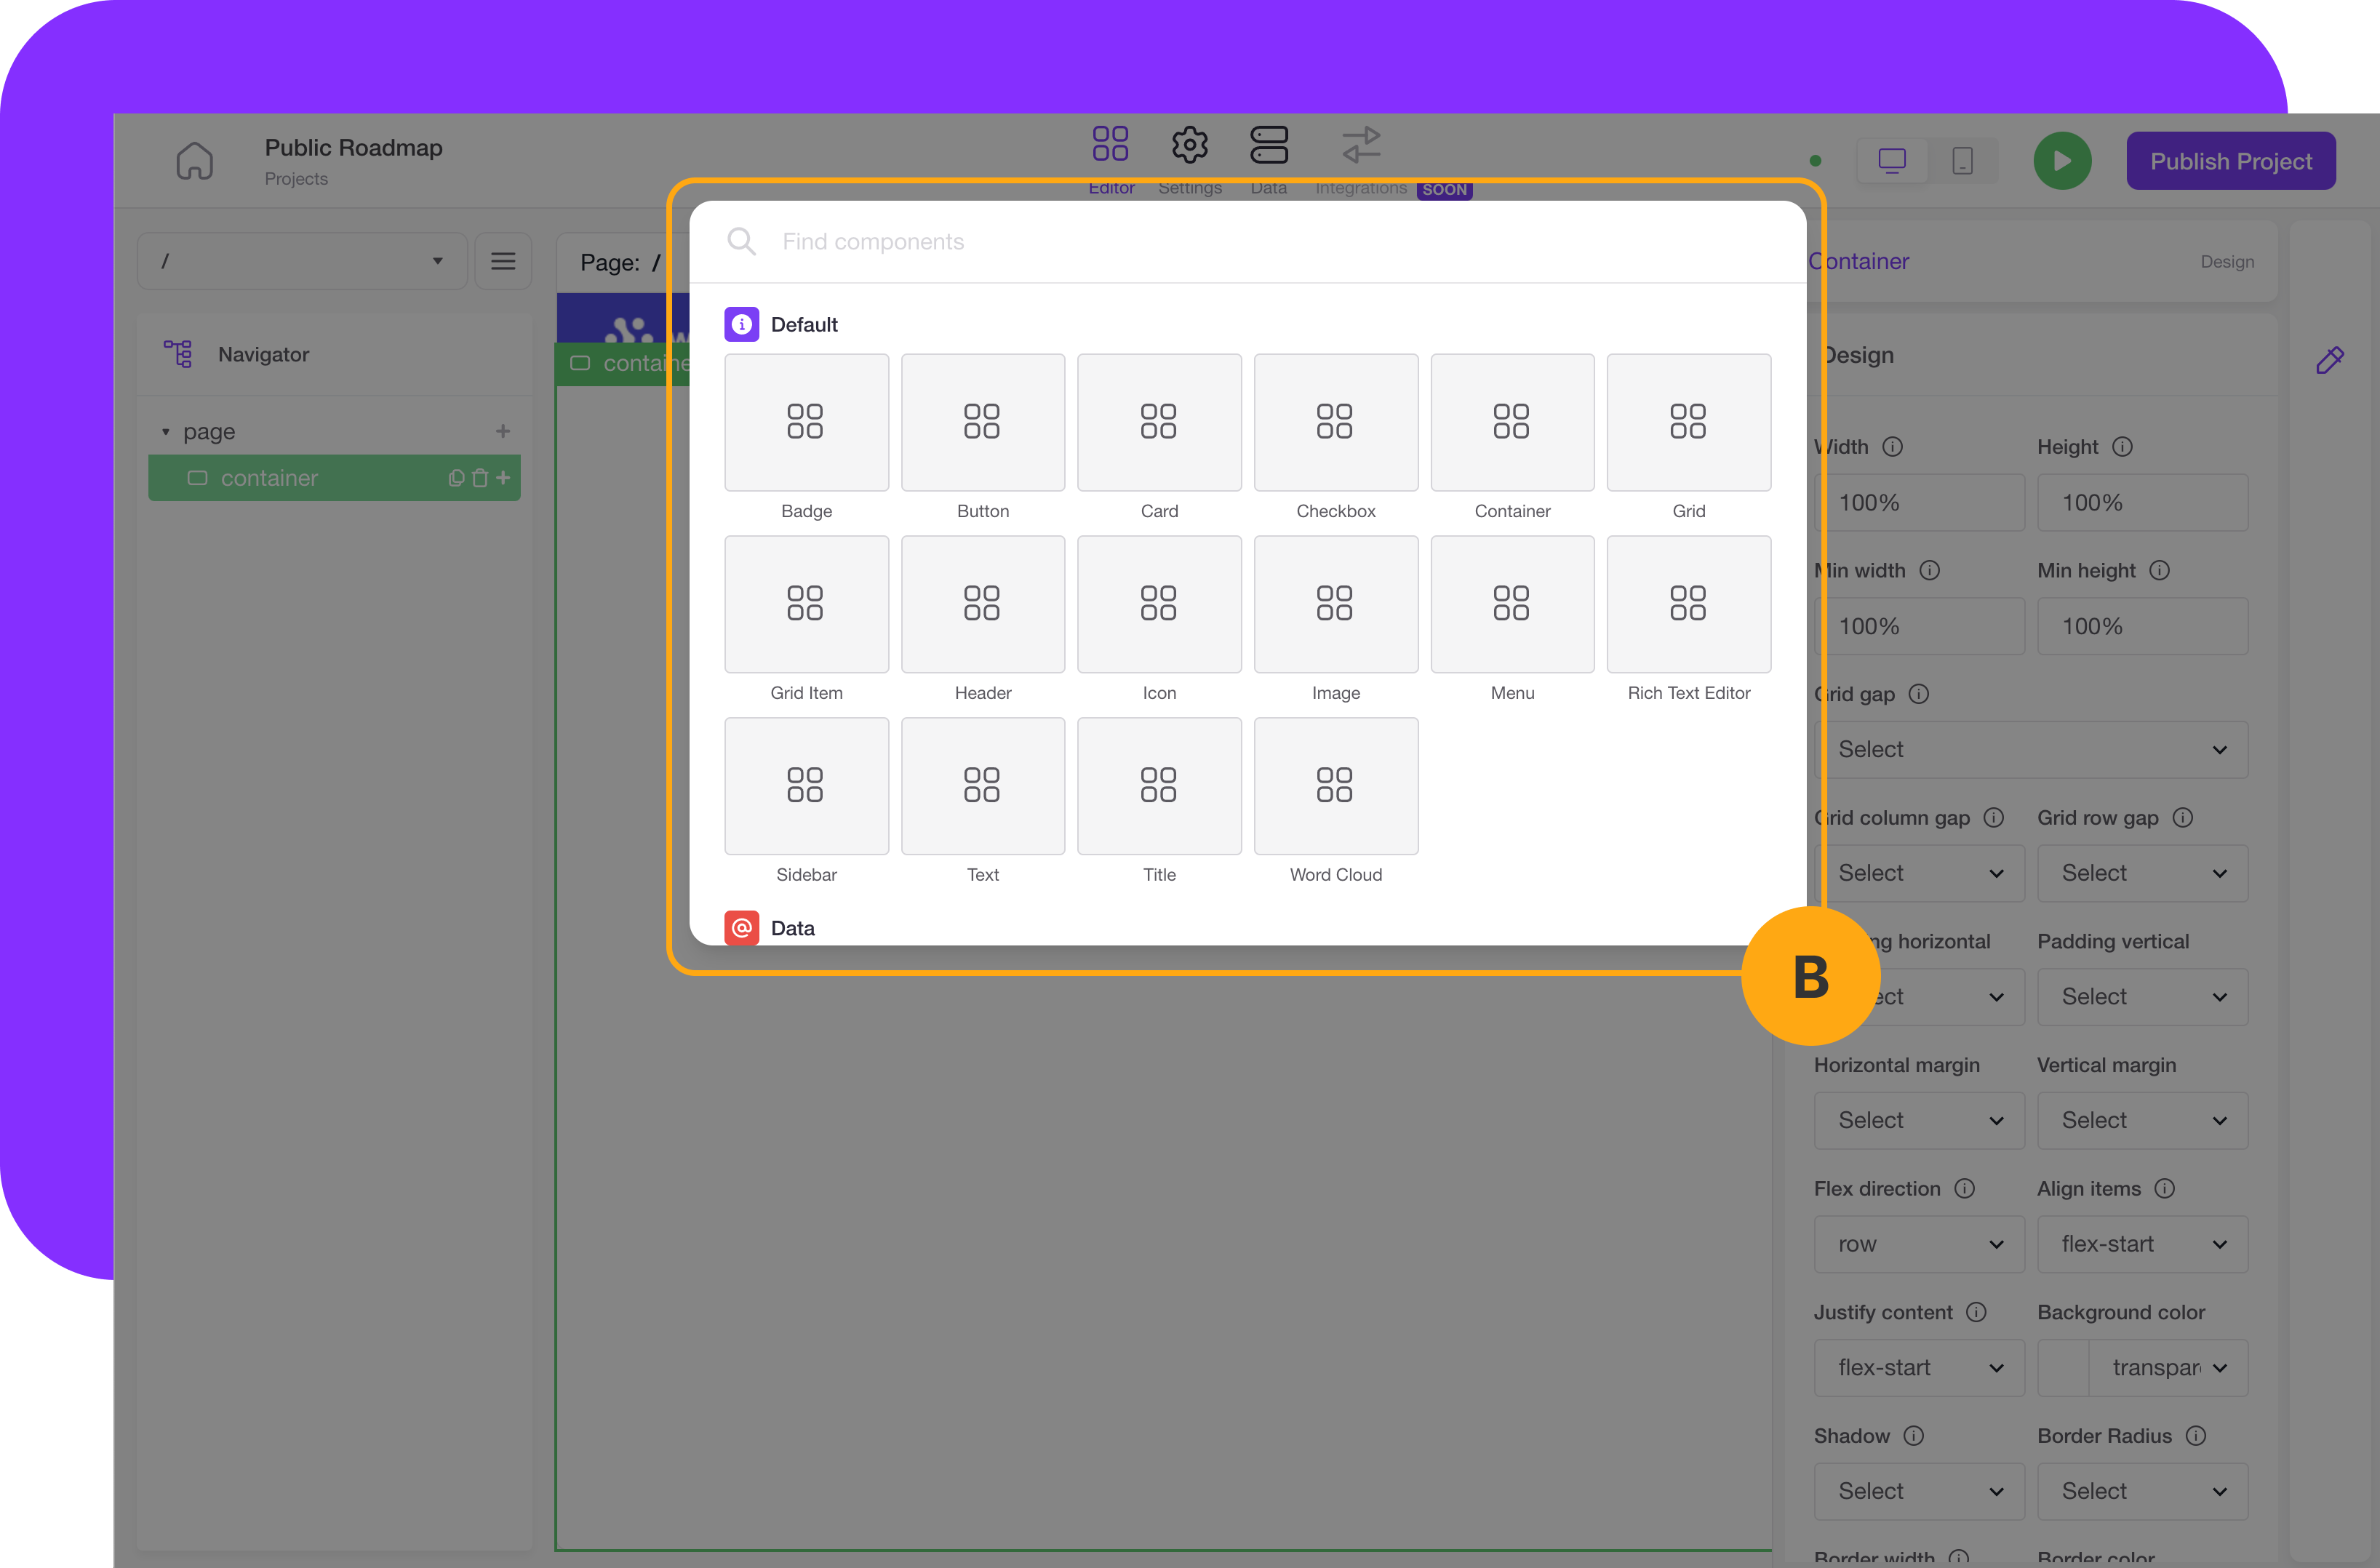Viewport: 2380px width, 1568px height.
Task: Open the page path dropdown
Action: pos(303,261)
